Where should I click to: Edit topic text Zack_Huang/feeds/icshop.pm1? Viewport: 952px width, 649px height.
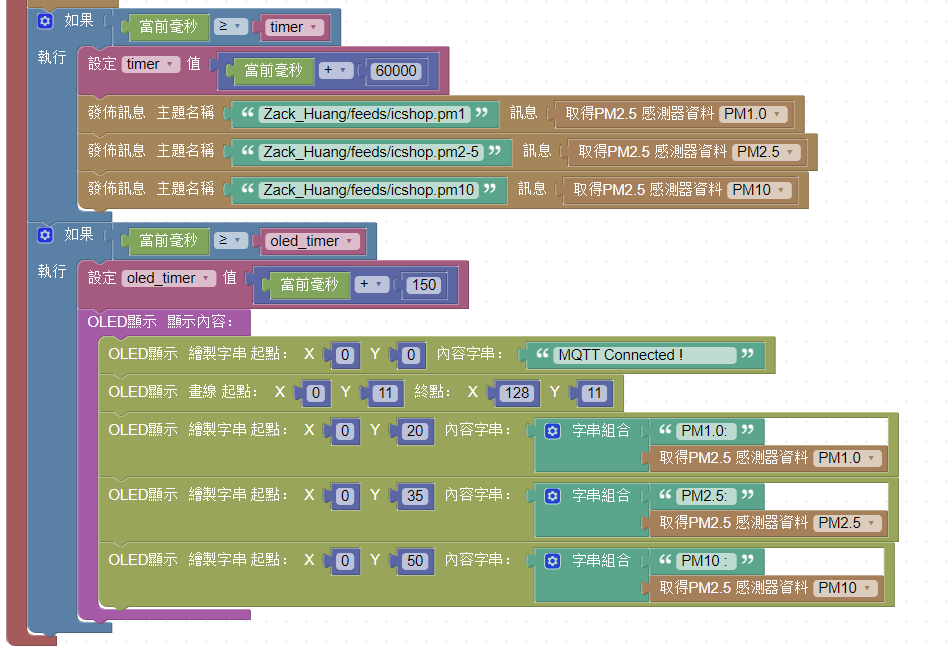point(364,115)
